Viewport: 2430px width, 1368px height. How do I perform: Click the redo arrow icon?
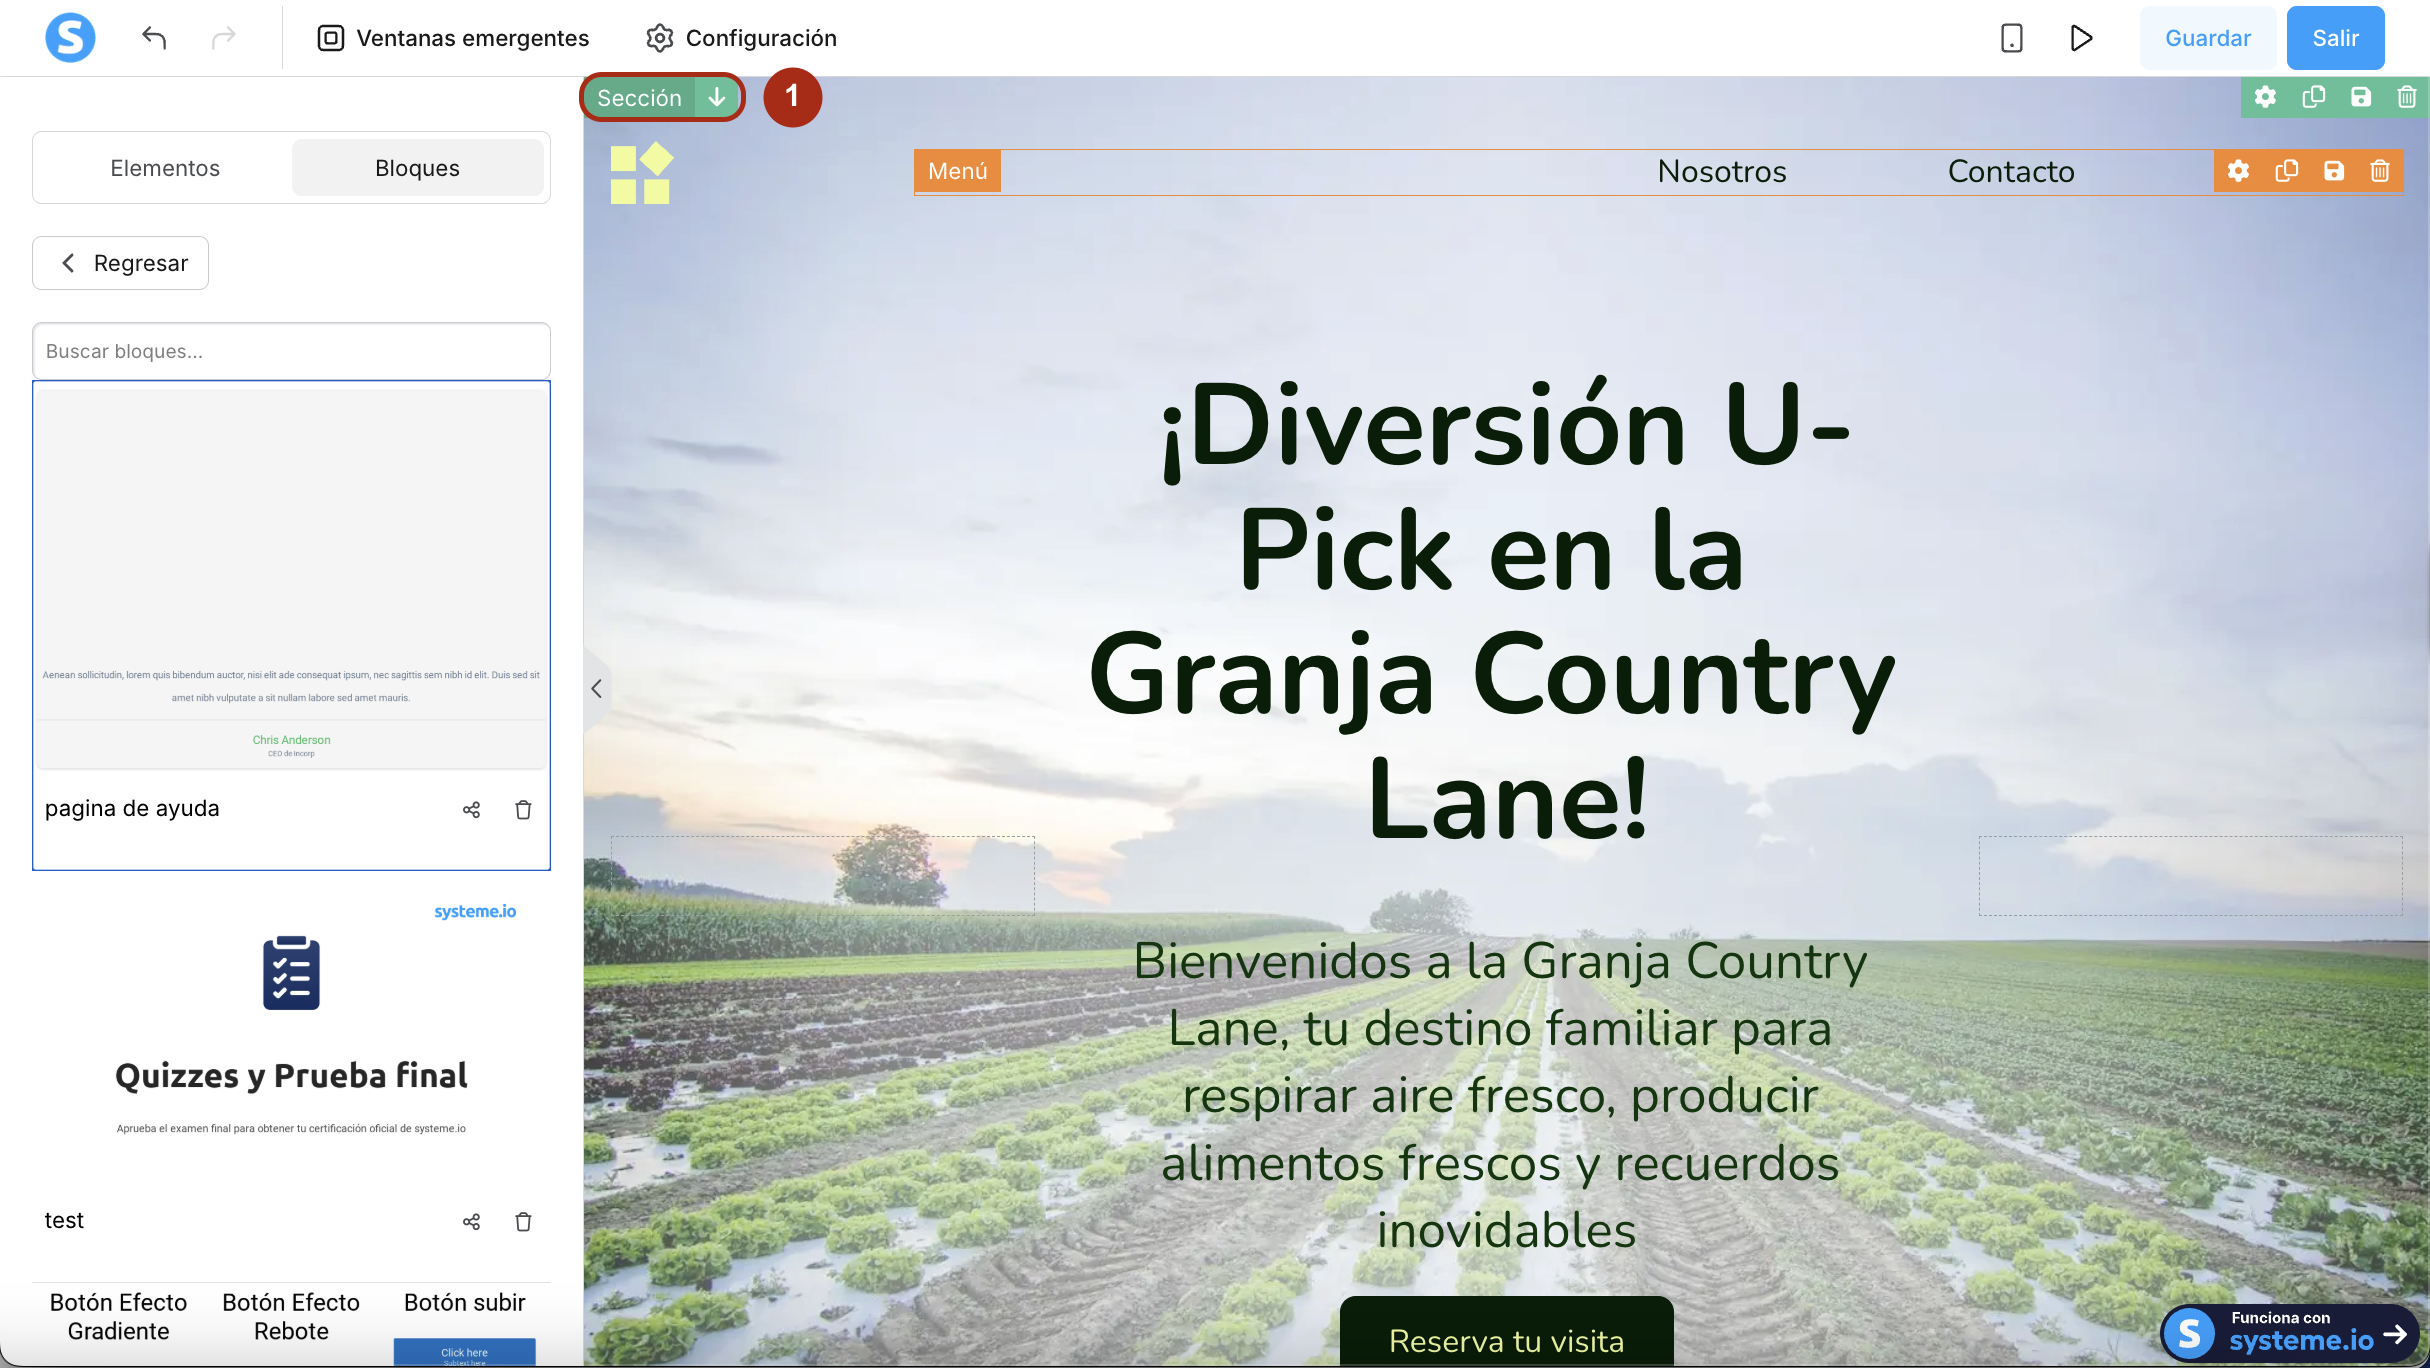point(224,38)
